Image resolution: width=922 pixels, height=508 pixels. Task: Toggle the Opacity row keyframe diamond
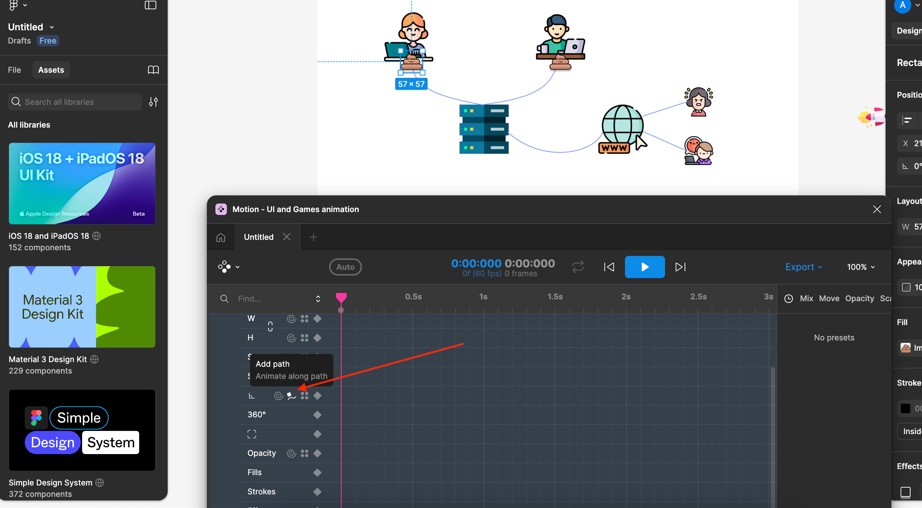click(x=318, y=453)
